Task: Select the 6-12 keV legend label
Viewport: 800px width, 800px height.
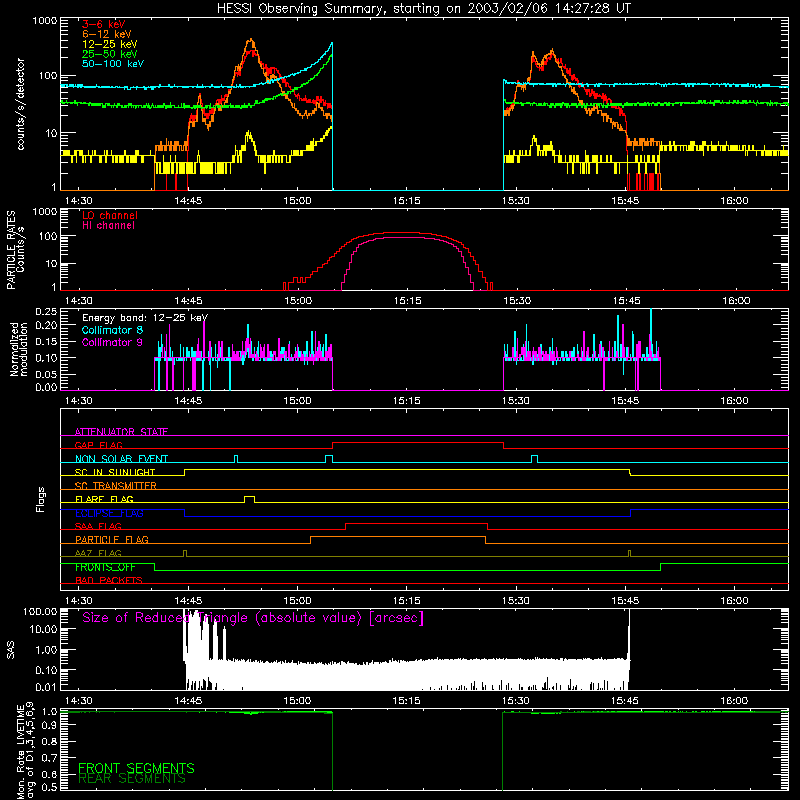Action: click(x=107, y=34)
